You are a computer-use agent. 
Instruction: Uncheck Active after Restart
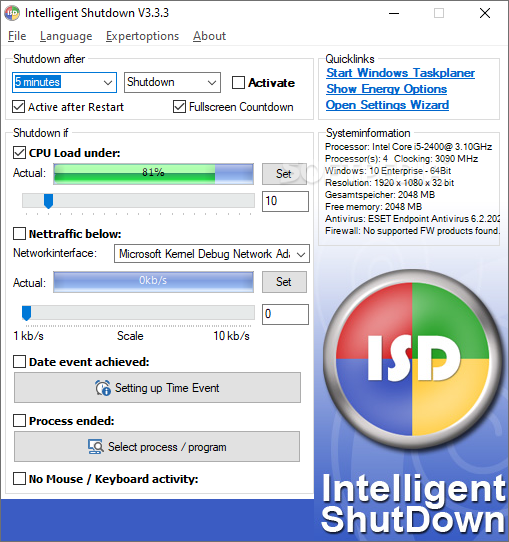click(19, 107)
